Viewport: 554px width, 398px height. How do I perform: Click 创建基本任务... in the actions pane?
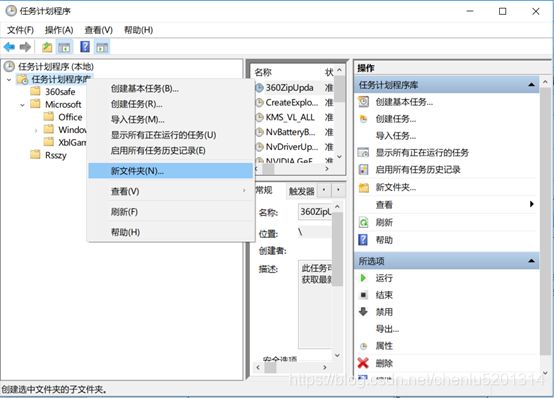tap(404, 102)
